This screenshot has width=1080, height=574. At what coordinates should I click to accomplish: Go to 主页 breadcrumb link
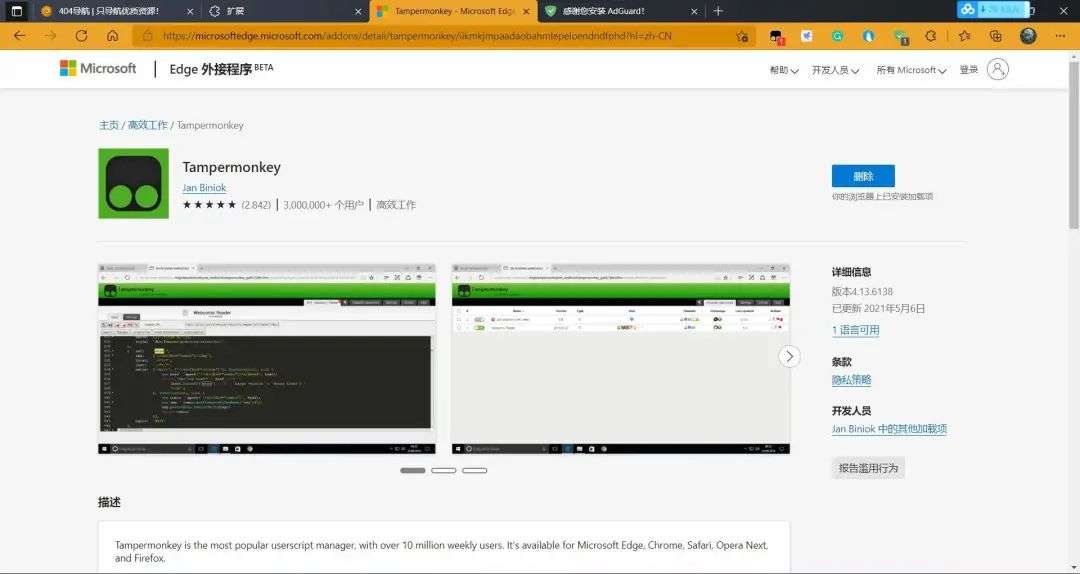pos(109,125)
